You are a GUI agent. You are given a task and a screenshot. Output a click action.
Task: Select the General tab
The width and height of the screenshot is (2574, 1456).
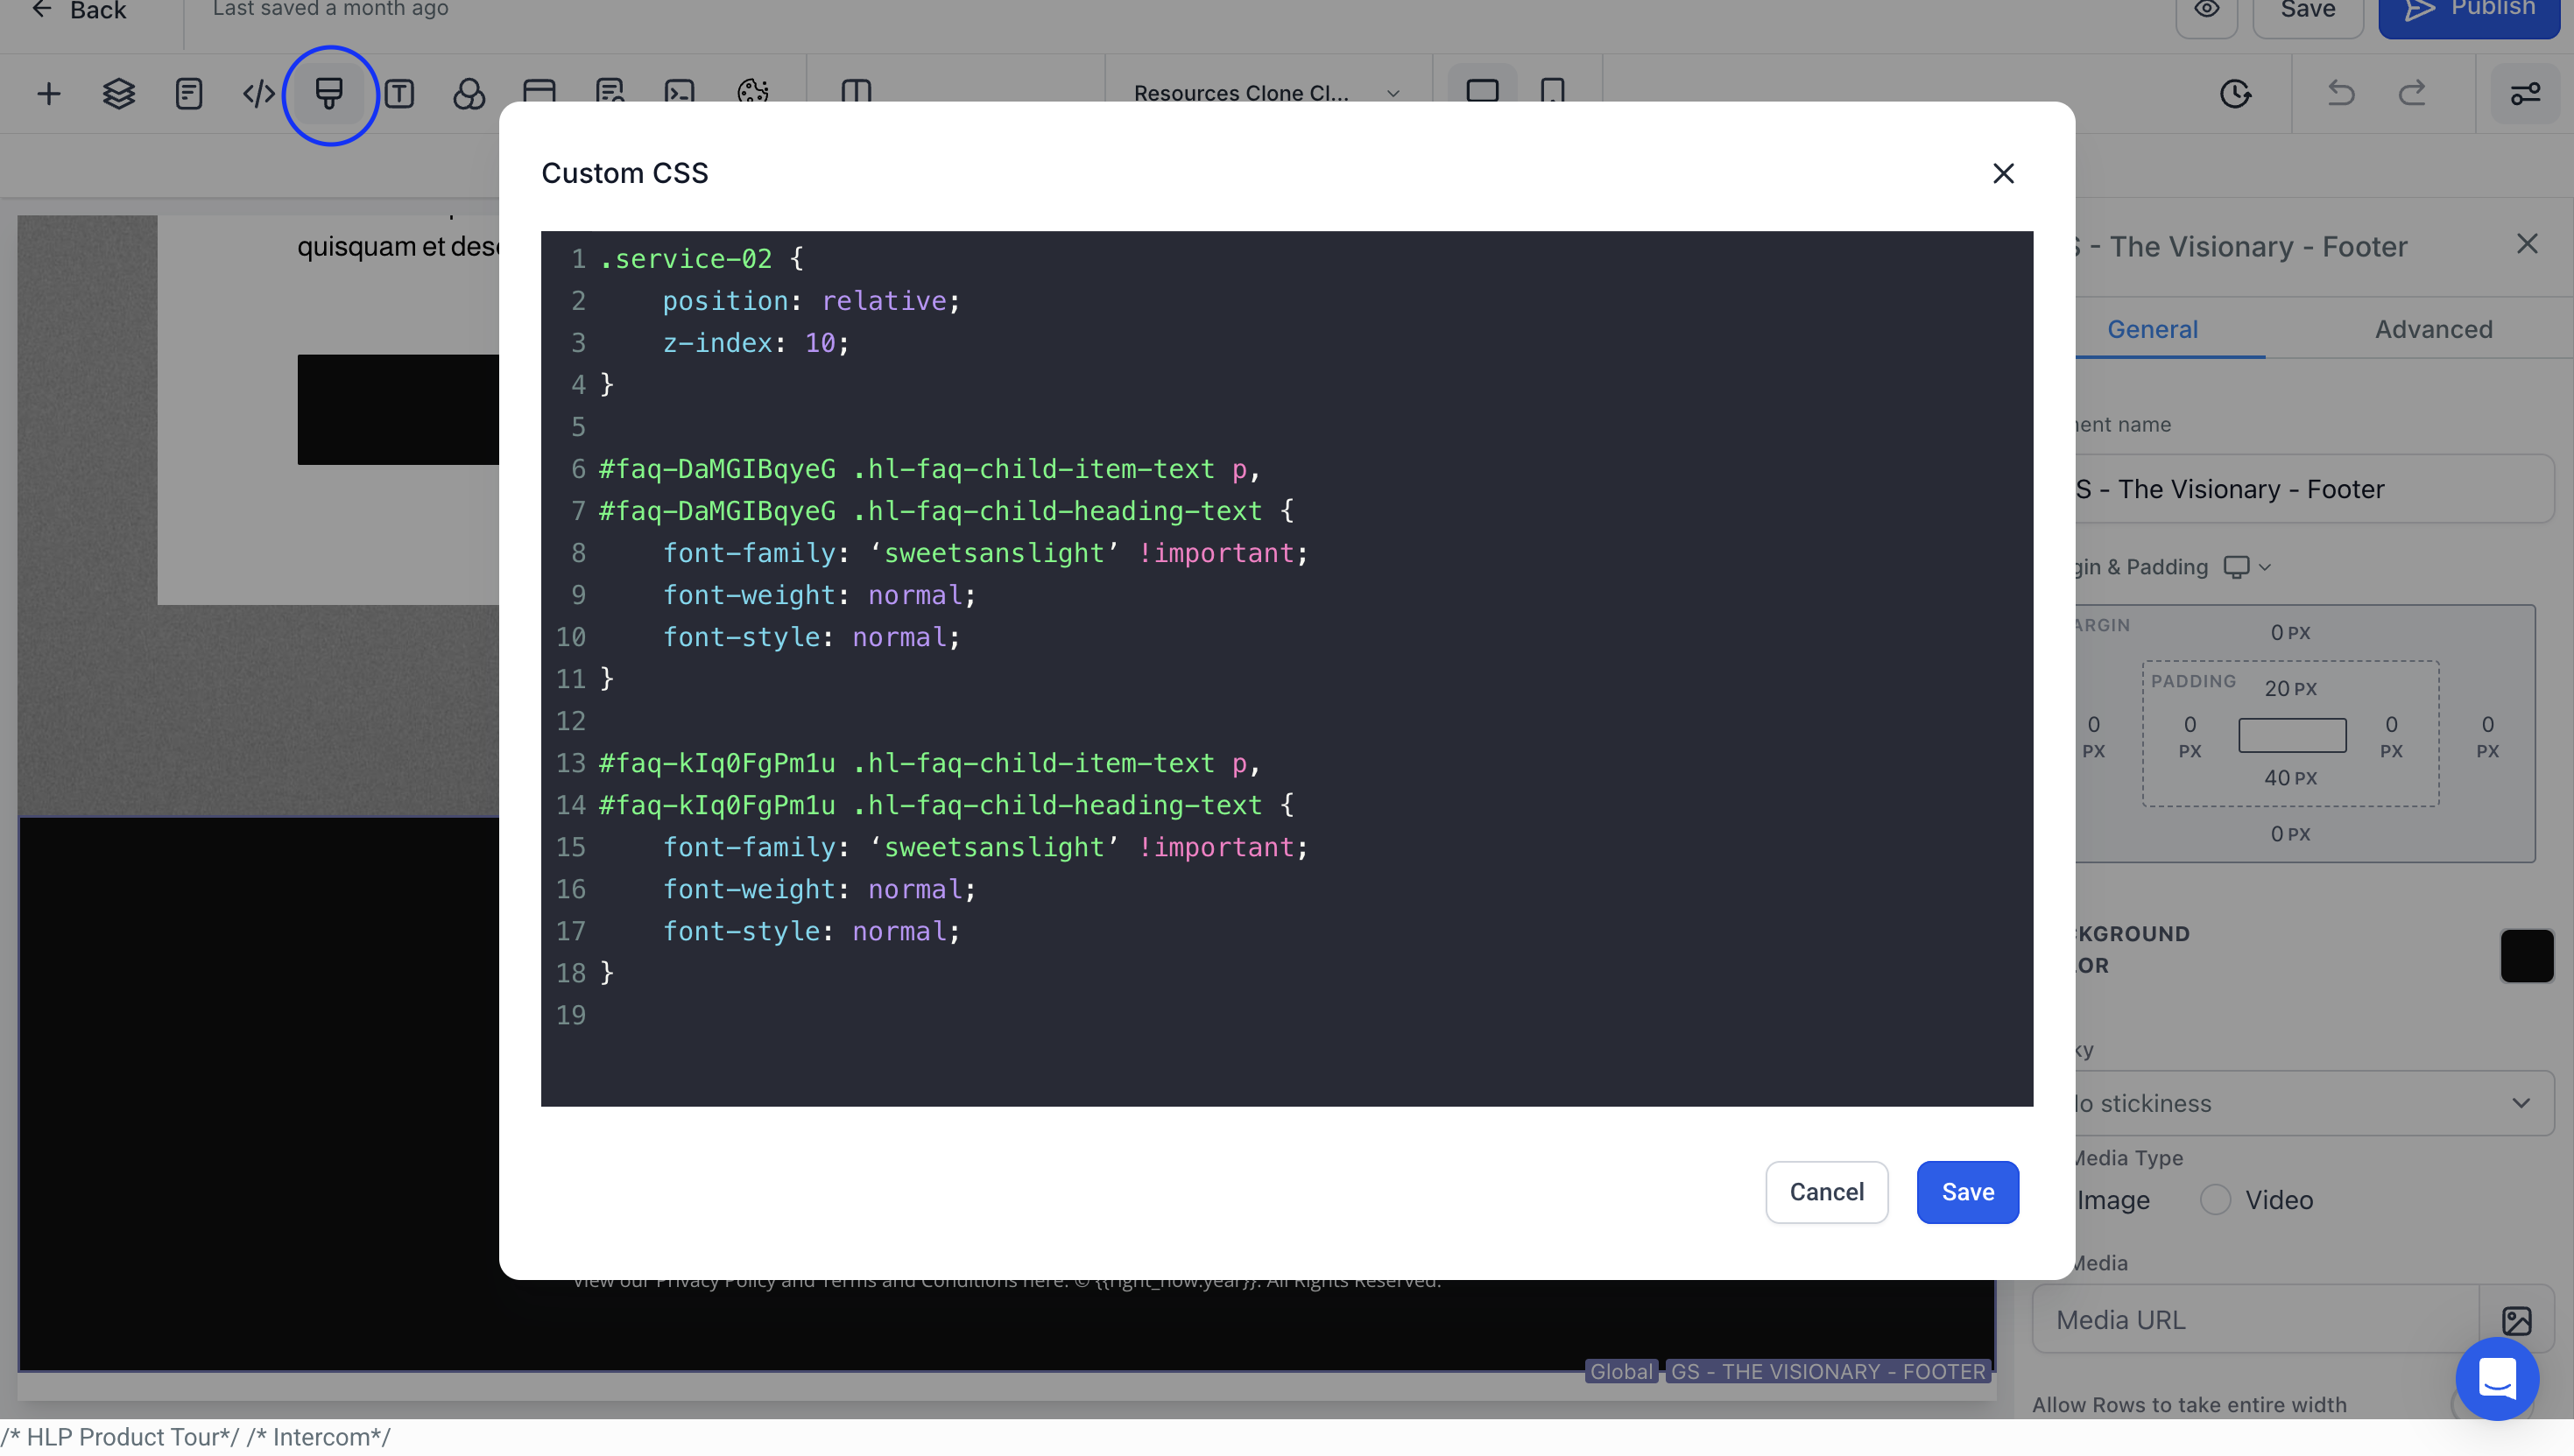click(x=2152, y=329)
